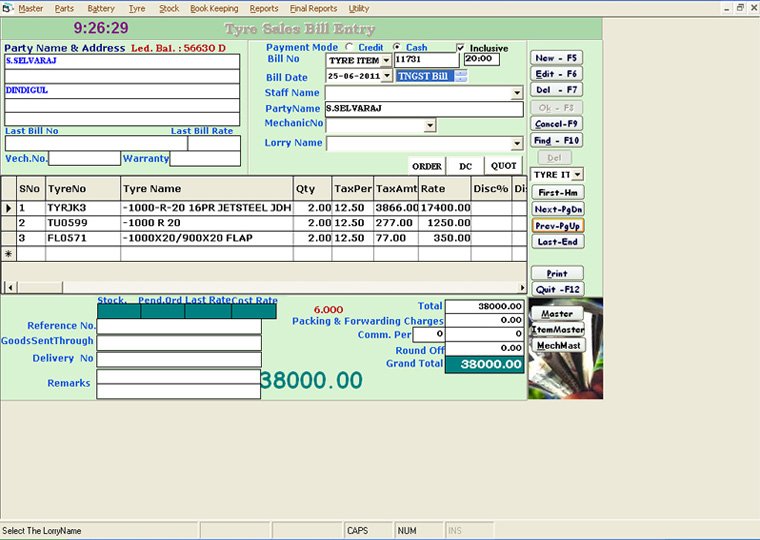Click the grid's left scroll arrow
This screenshot has height=540, width=760.
coord(8,287)
